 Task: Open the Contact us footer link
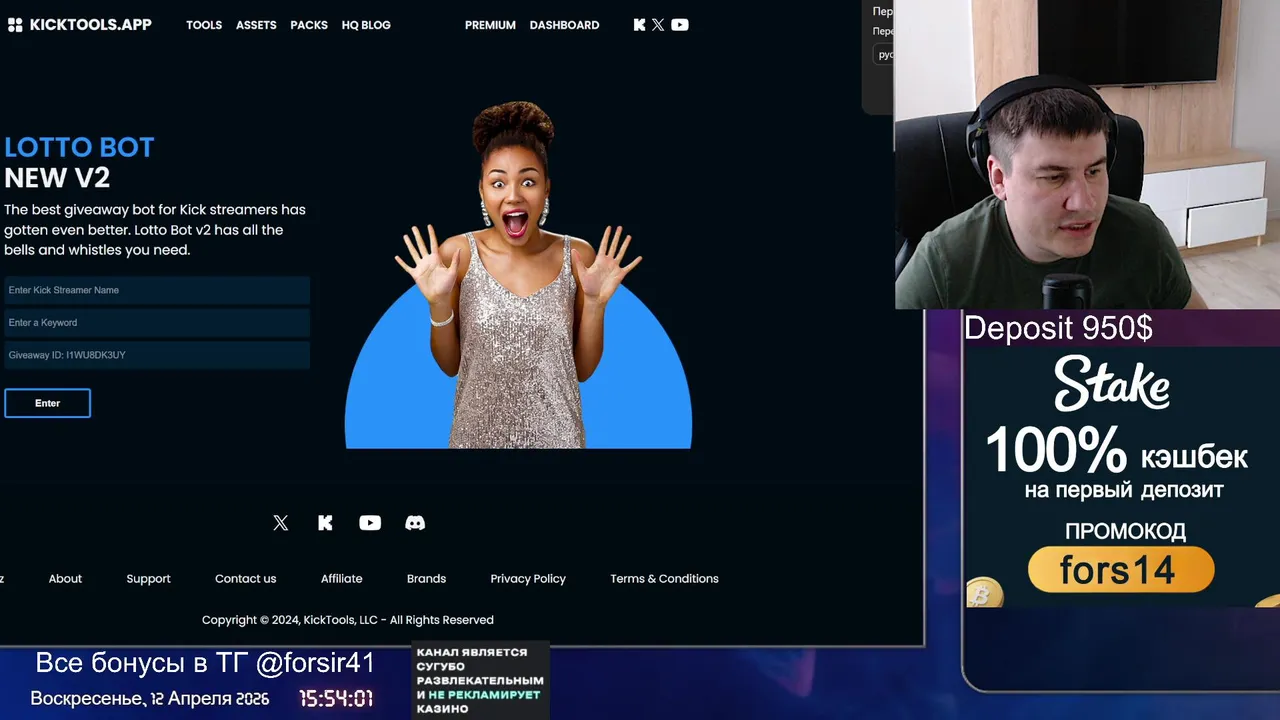click(x=245, y=579)
